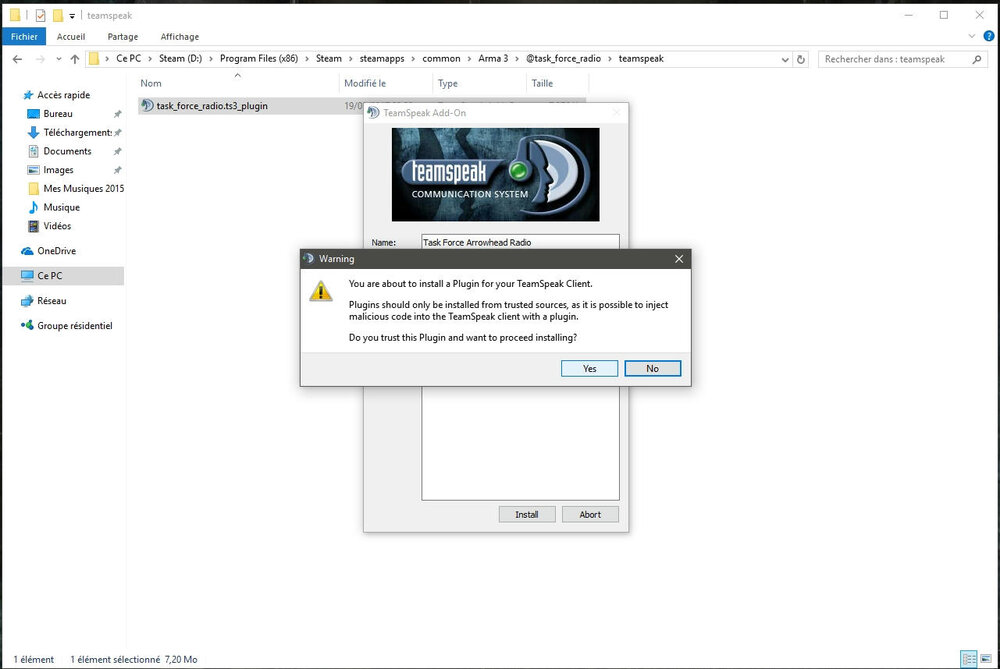Screen dimensions: 1000x669
Task: Click the Name field showing Task Force Arrowhead Radio
Action: click(x=520, y=242)
